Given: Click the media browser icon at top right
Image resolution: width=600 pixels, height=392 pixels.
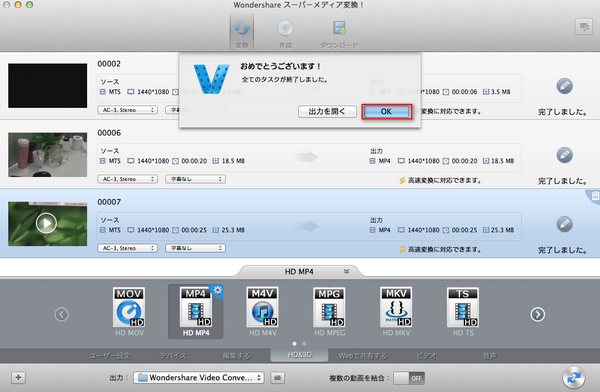Looking at the screenshot, I should tap(584, 26).
